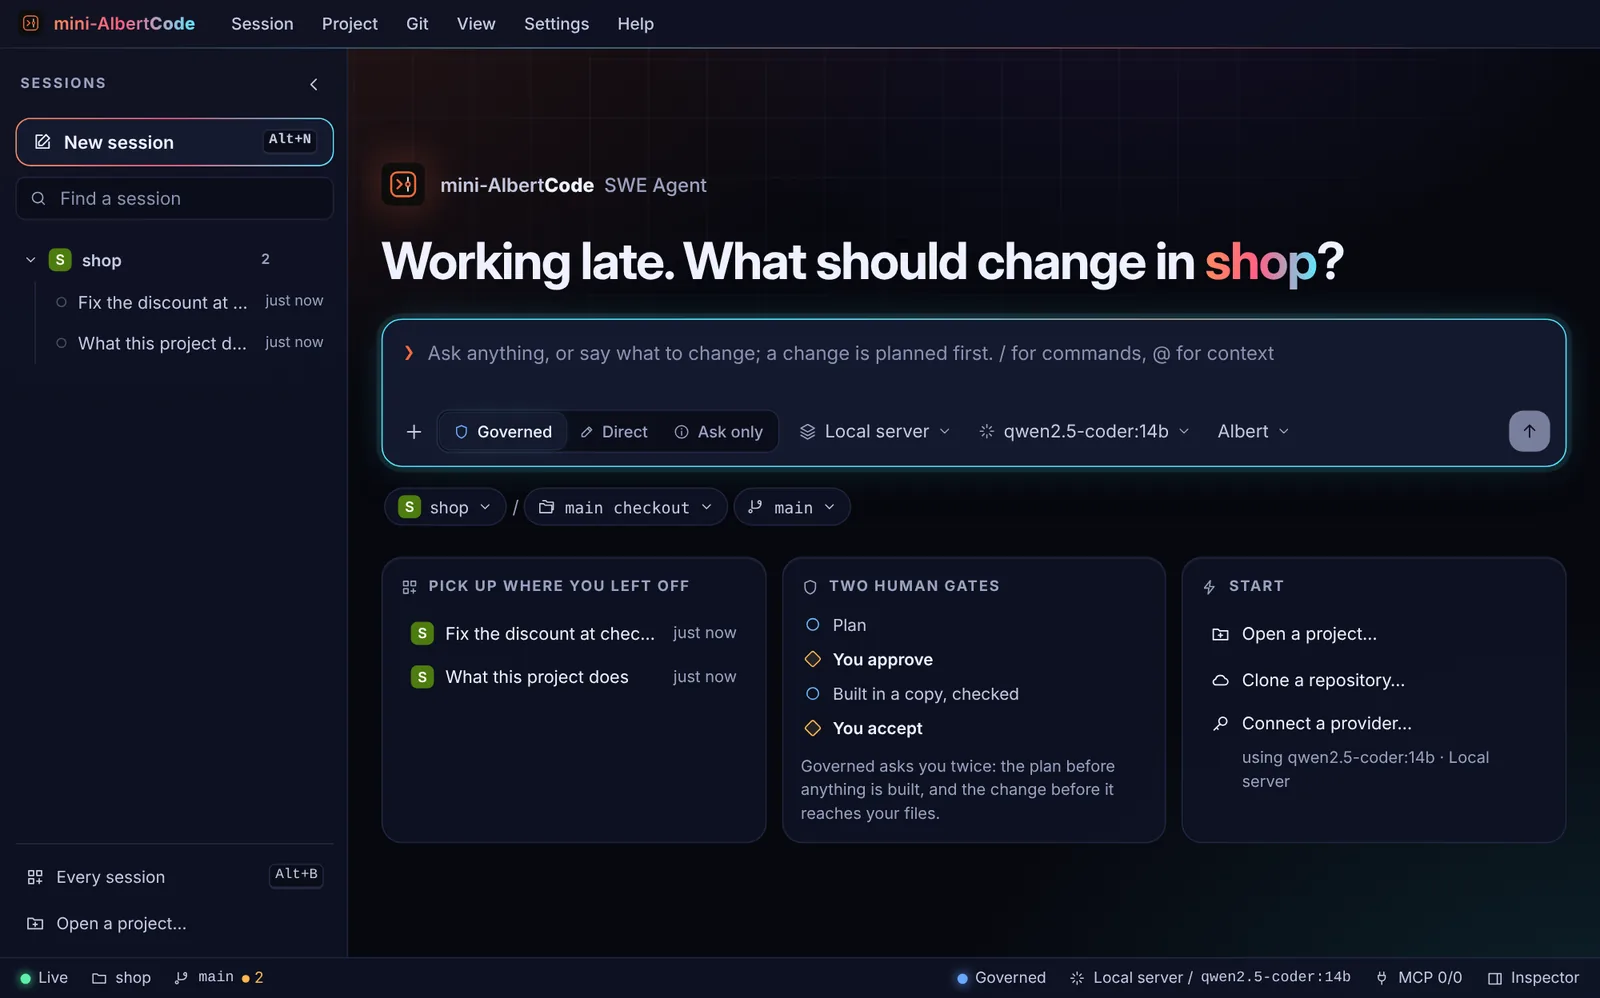Open the Albert profile dropdown

point(1253,432)
